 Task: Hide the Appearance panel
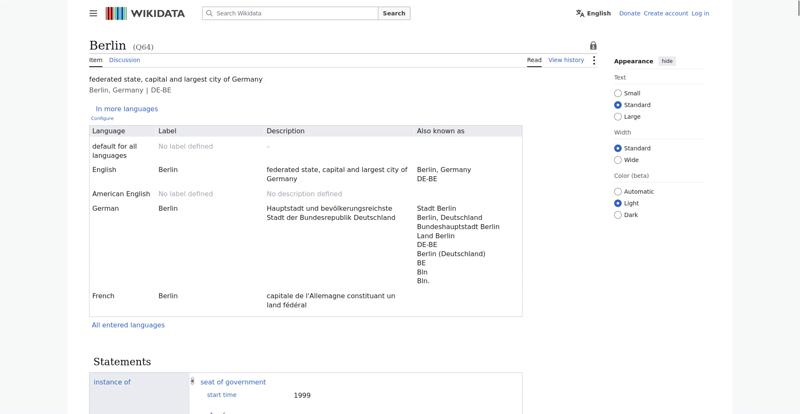667,61
